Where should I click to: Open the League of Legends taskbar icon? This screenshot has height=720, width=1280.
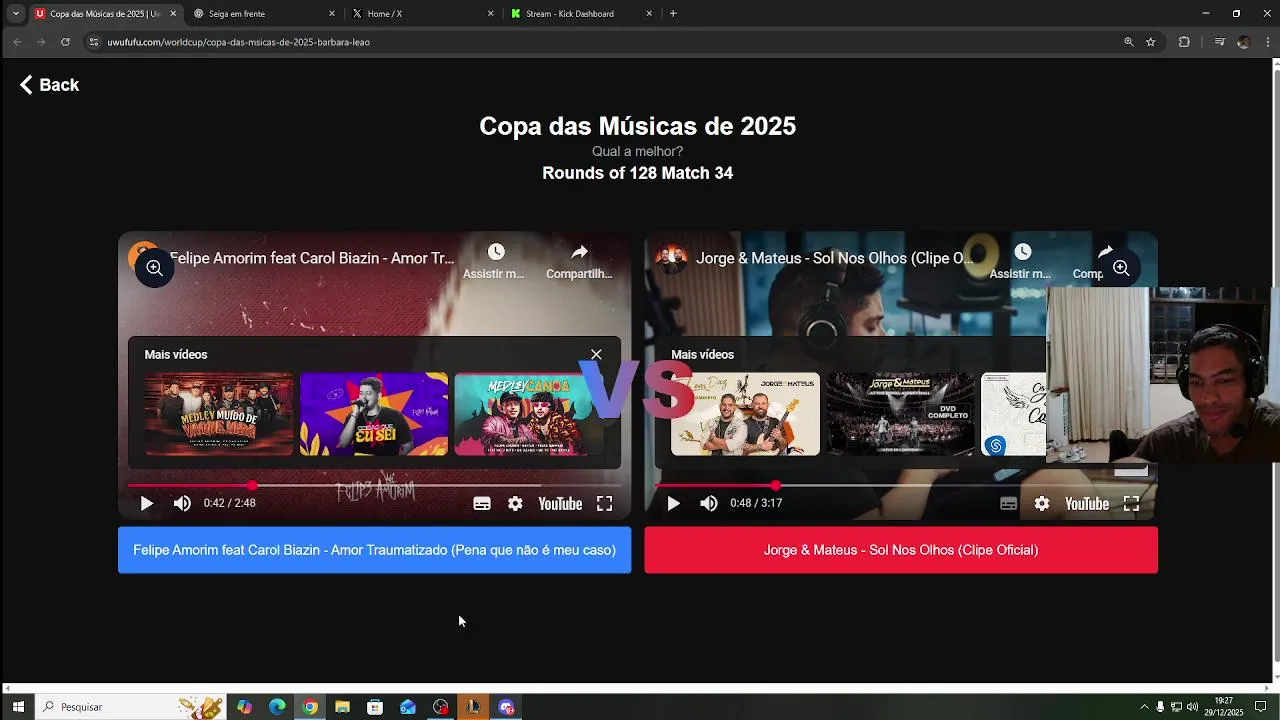(x=473, y=707)
